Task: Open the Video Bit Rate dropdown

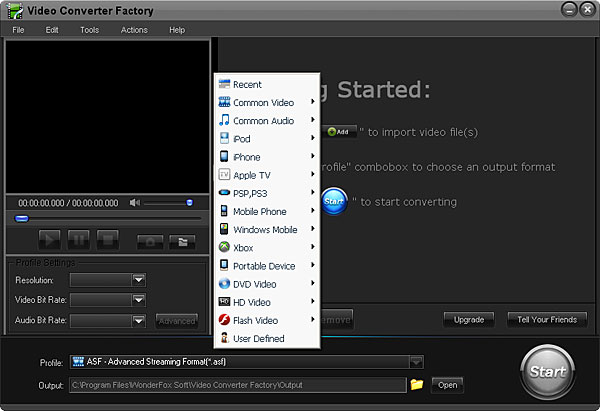Action: pyautogui.click(x=139, y=300)
